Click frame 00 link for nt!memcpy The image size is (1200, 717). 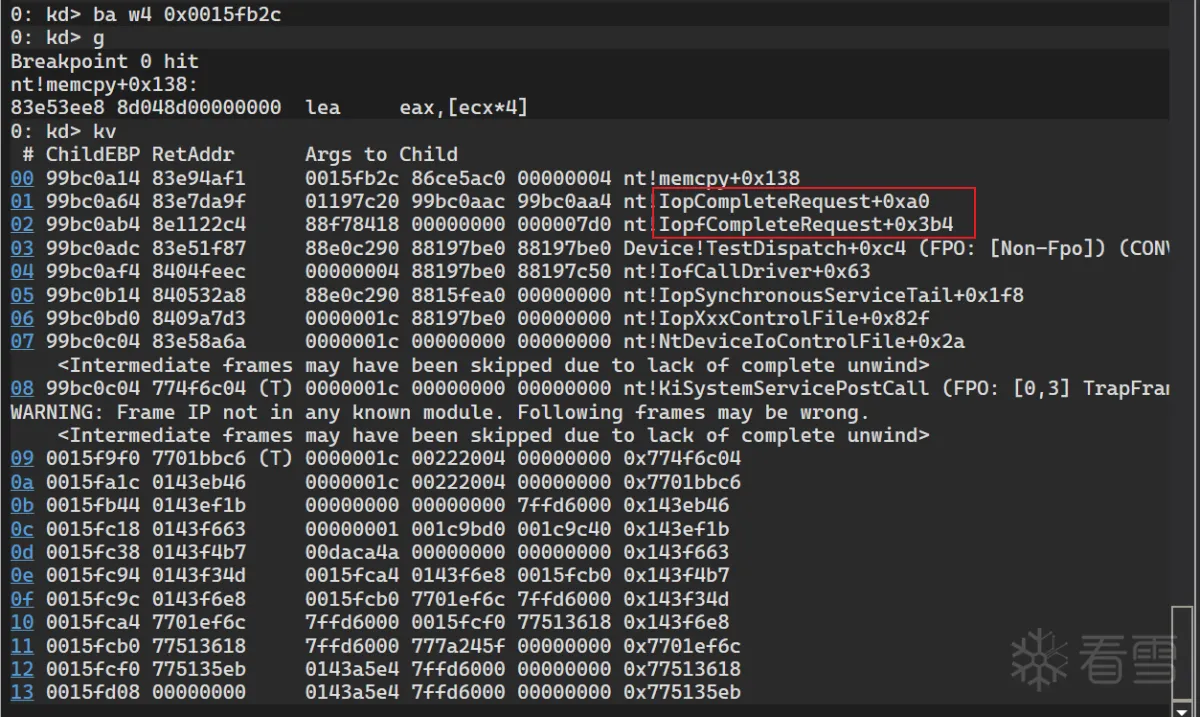[22, 179]
